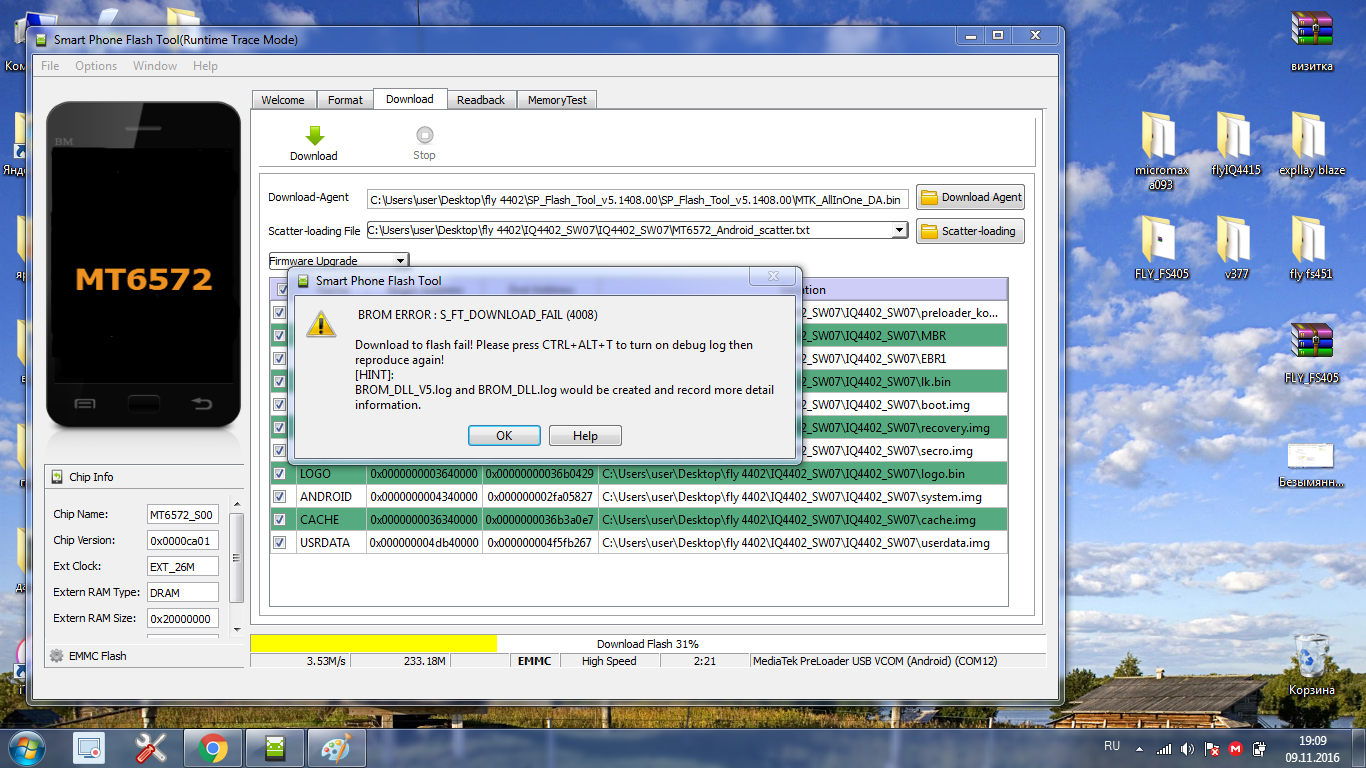Click the Extern RAM Type field
The width and height of the screenshot is (1366, 768).
pyautogui.click(x=183, y=593)
